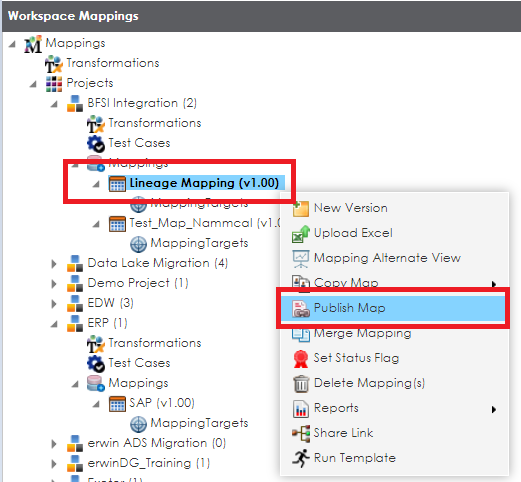Click the root Mappings M icon

coord(33,44)
